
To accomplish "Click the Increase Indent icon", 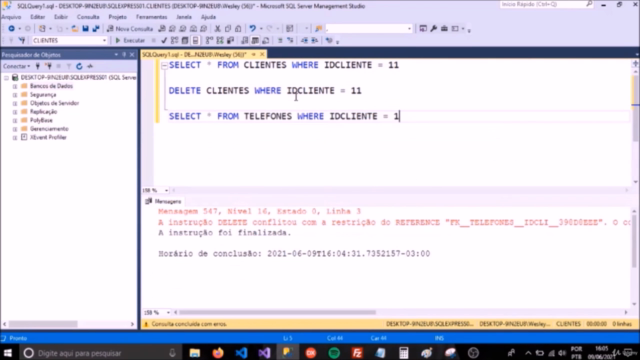I will point(315,40).
